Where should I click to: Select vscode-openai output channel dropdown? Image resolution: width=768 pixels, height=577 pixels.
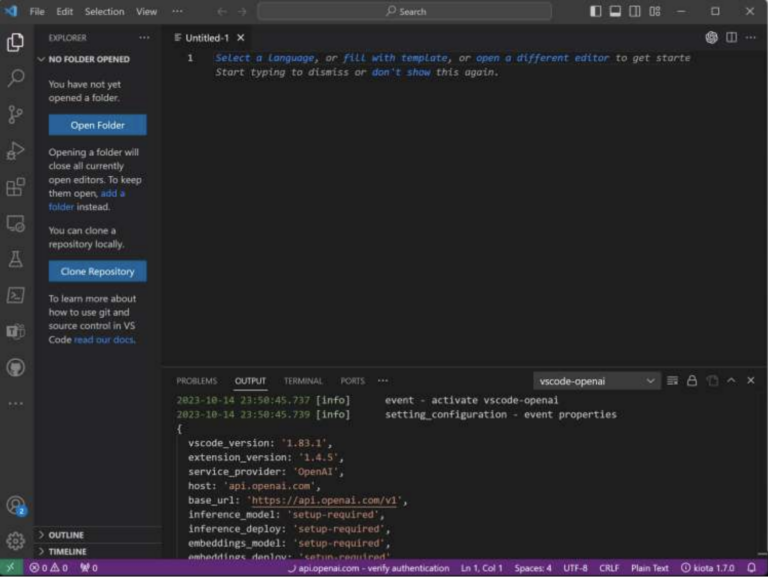pos(596,381)
